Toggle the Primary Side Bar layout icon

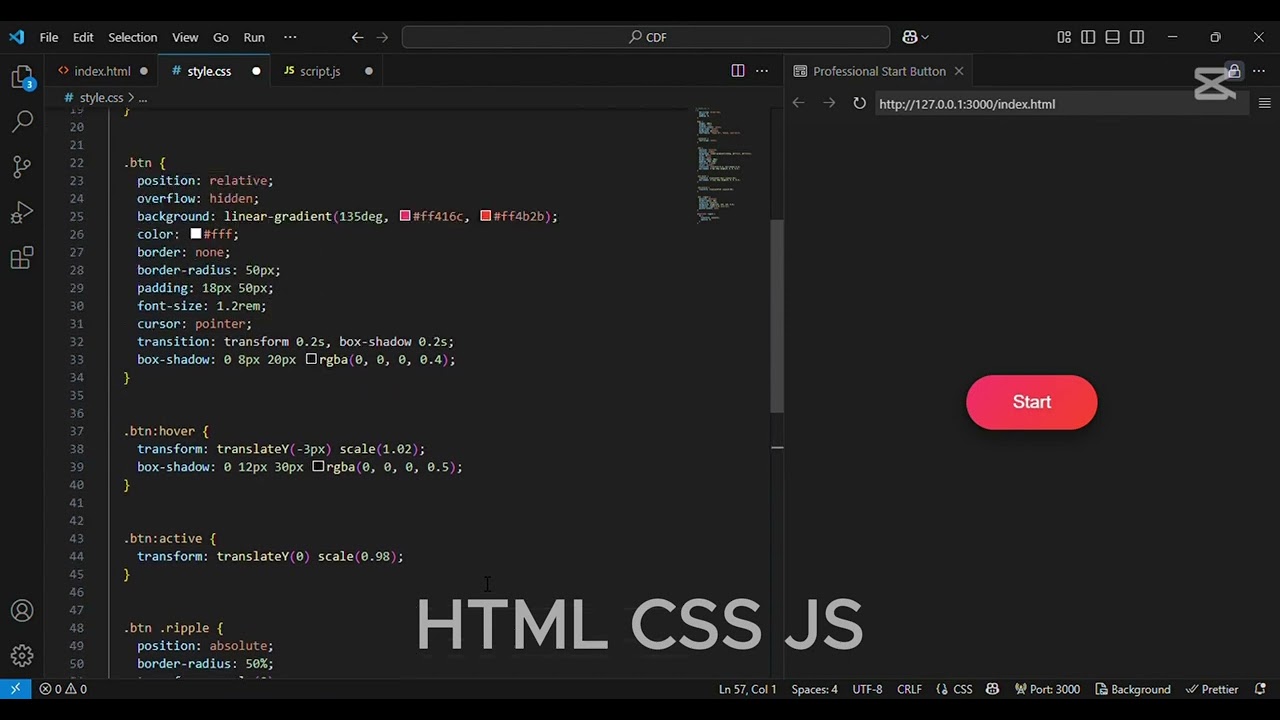point(1088,37)
